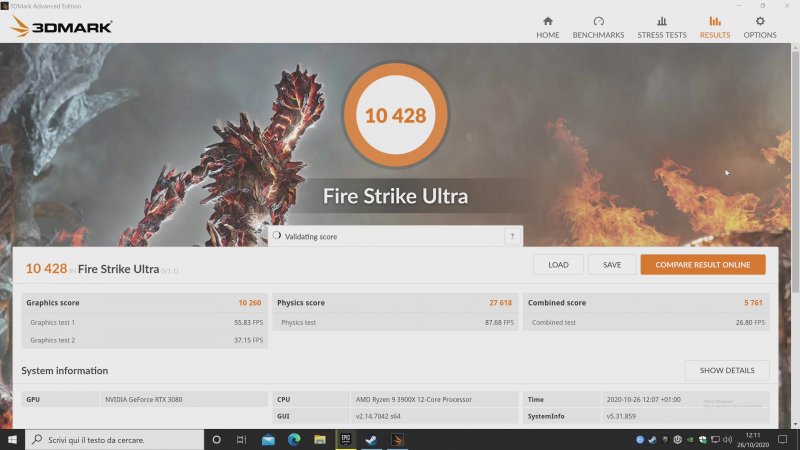Image resolution: width=800 pixels, height=450 pixels.
Task: Click the LOAD button
Action: (558, 265)
